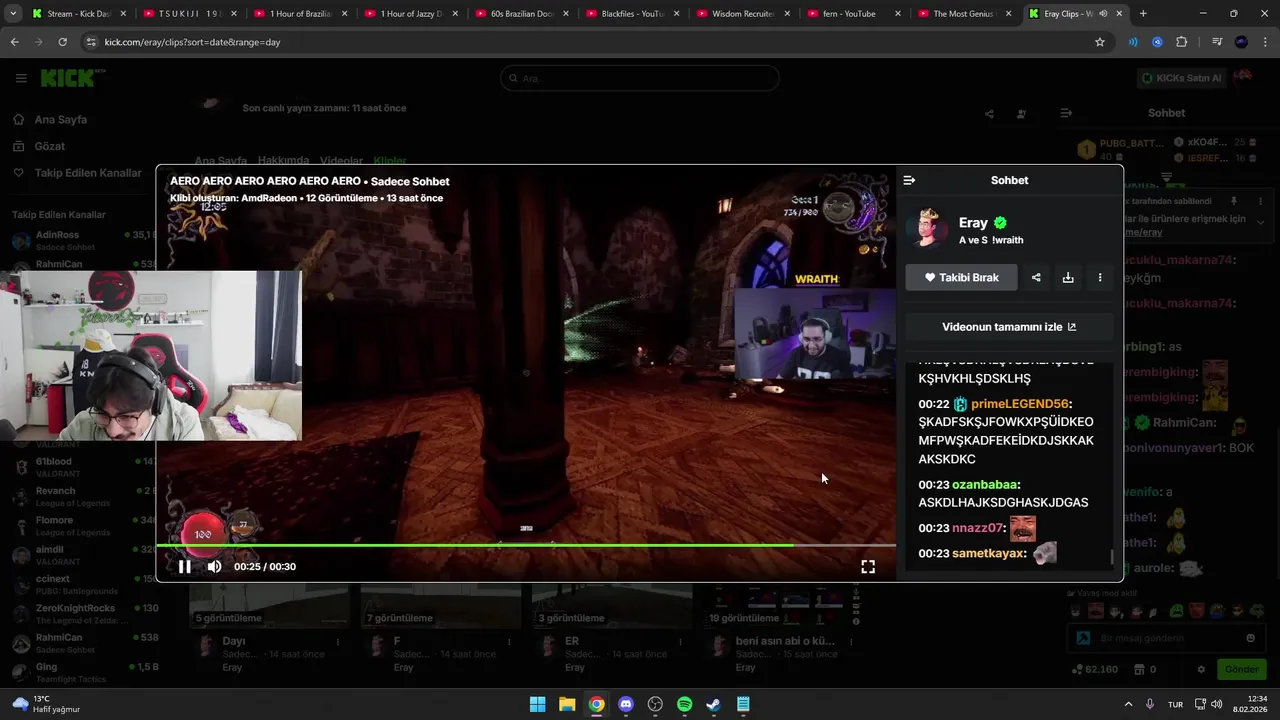
Task: Open a new browser tab
Action: tap(1143, 14)
